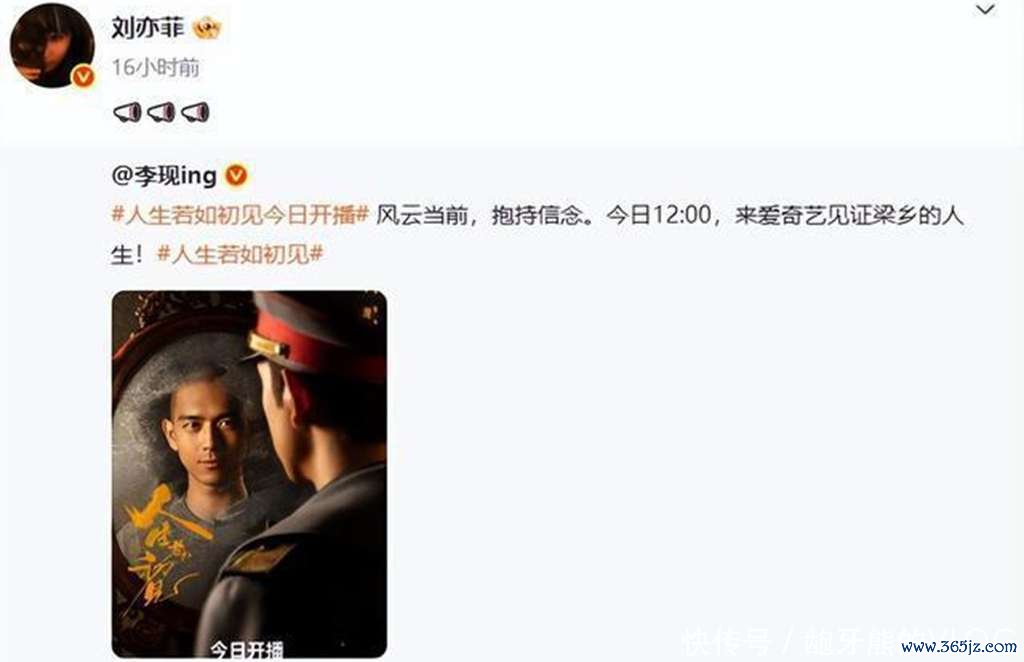The image size is (1024, 662).
Task: Click the middle megaphone emoji
Action: click(x=161, y=112)
